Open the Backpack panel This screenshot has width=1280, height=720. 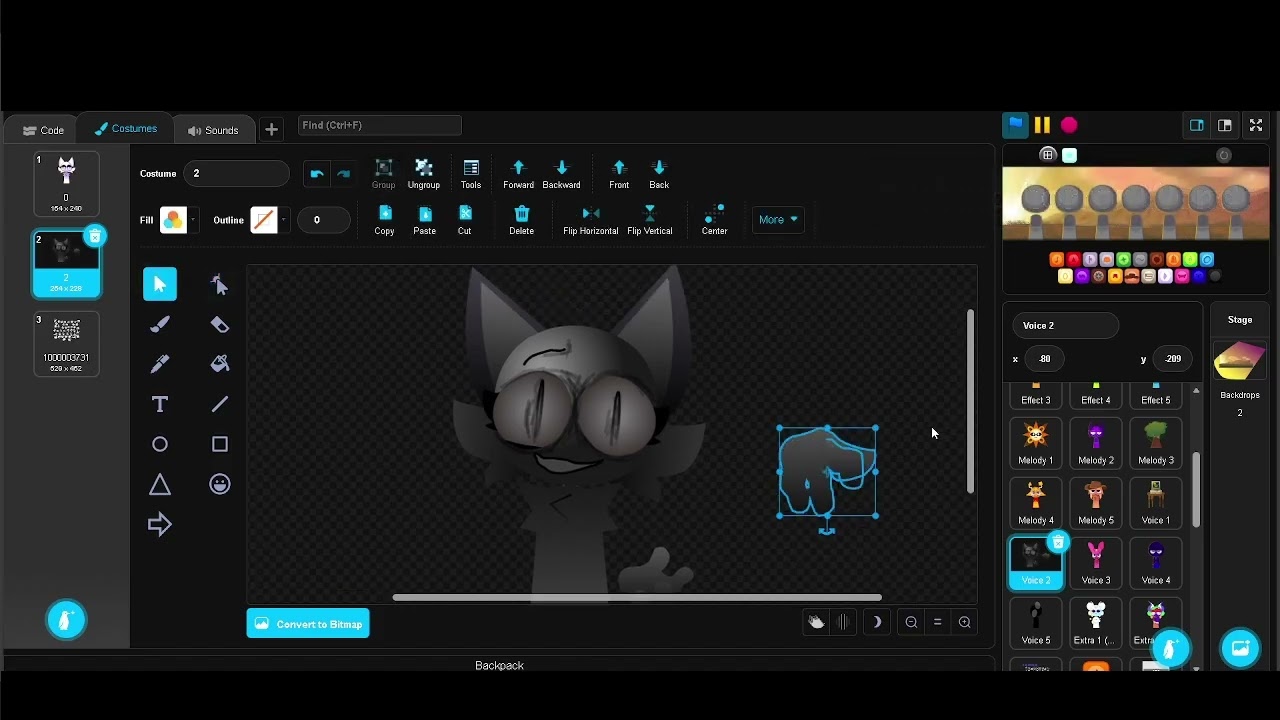pos(499,665)
